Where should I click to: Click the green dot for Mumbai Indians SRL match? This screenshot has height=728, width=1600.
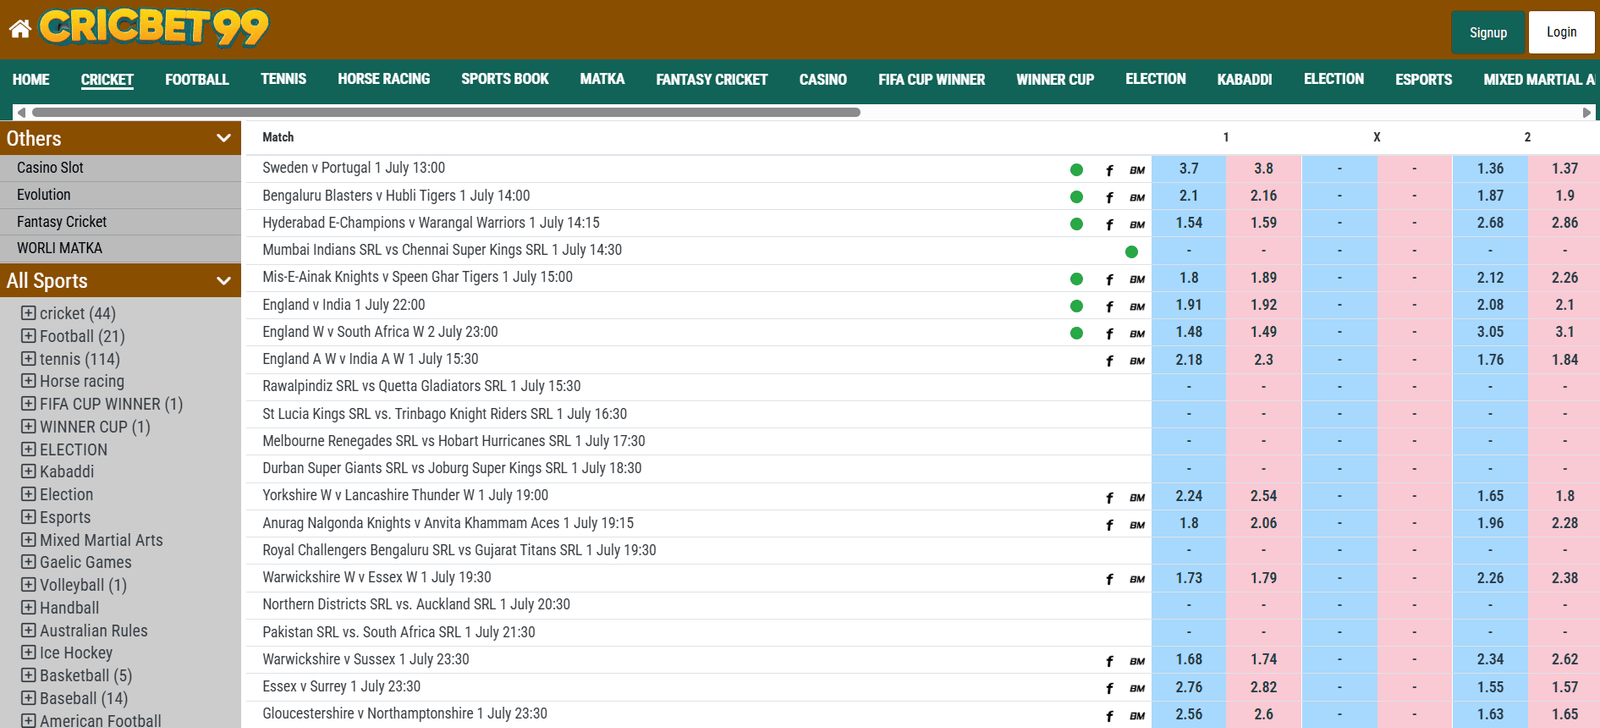(x=1131, y=252)
